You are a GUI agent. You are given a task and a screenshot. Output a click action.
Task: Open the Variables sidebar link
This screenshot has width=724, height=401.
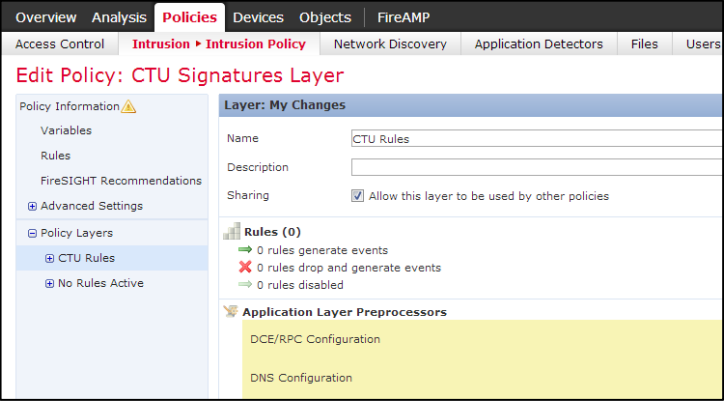point(66,131)
